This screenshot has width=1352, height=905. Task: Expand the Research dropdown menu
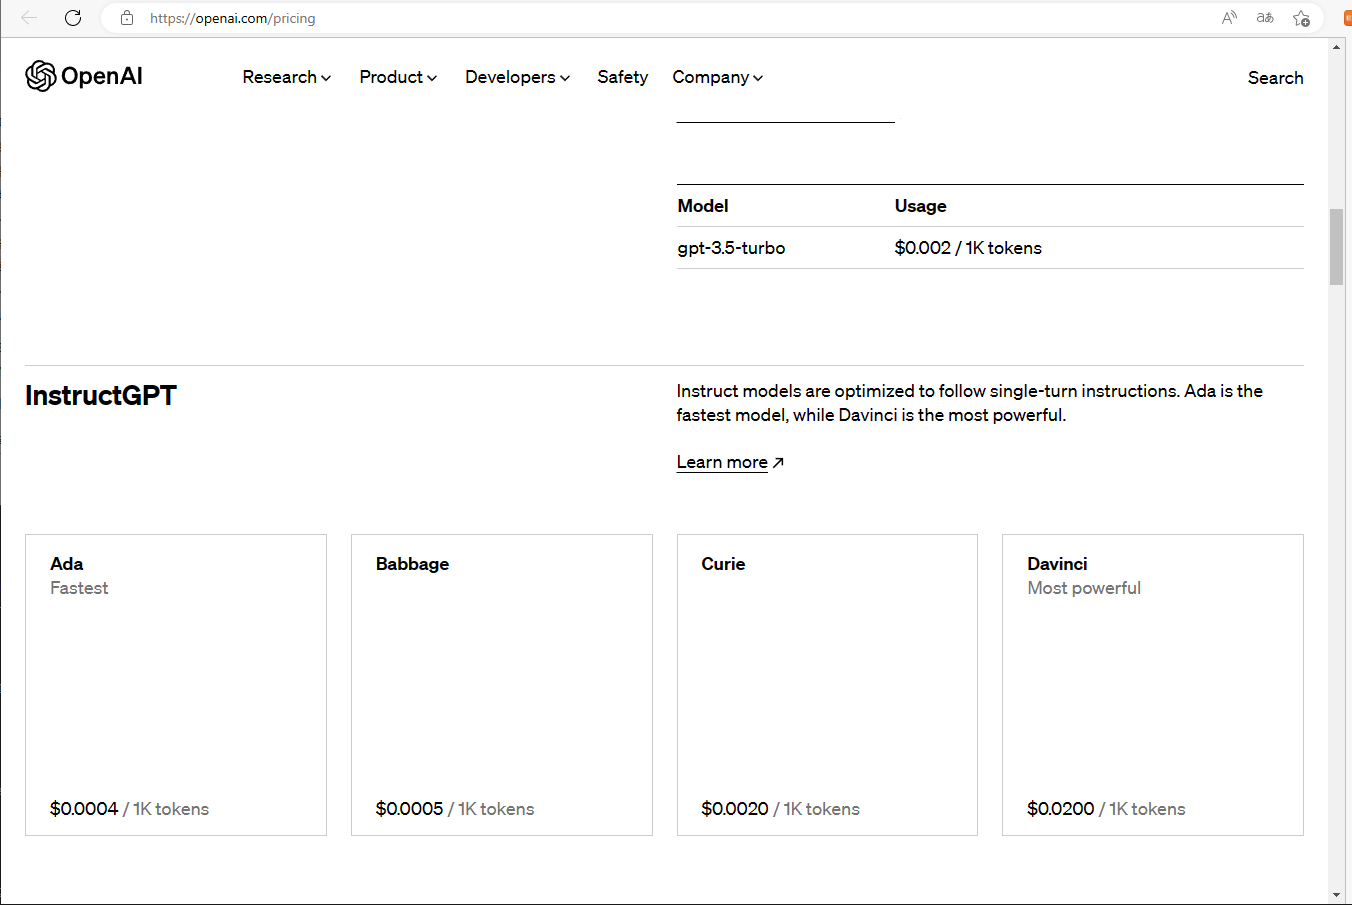286,77
